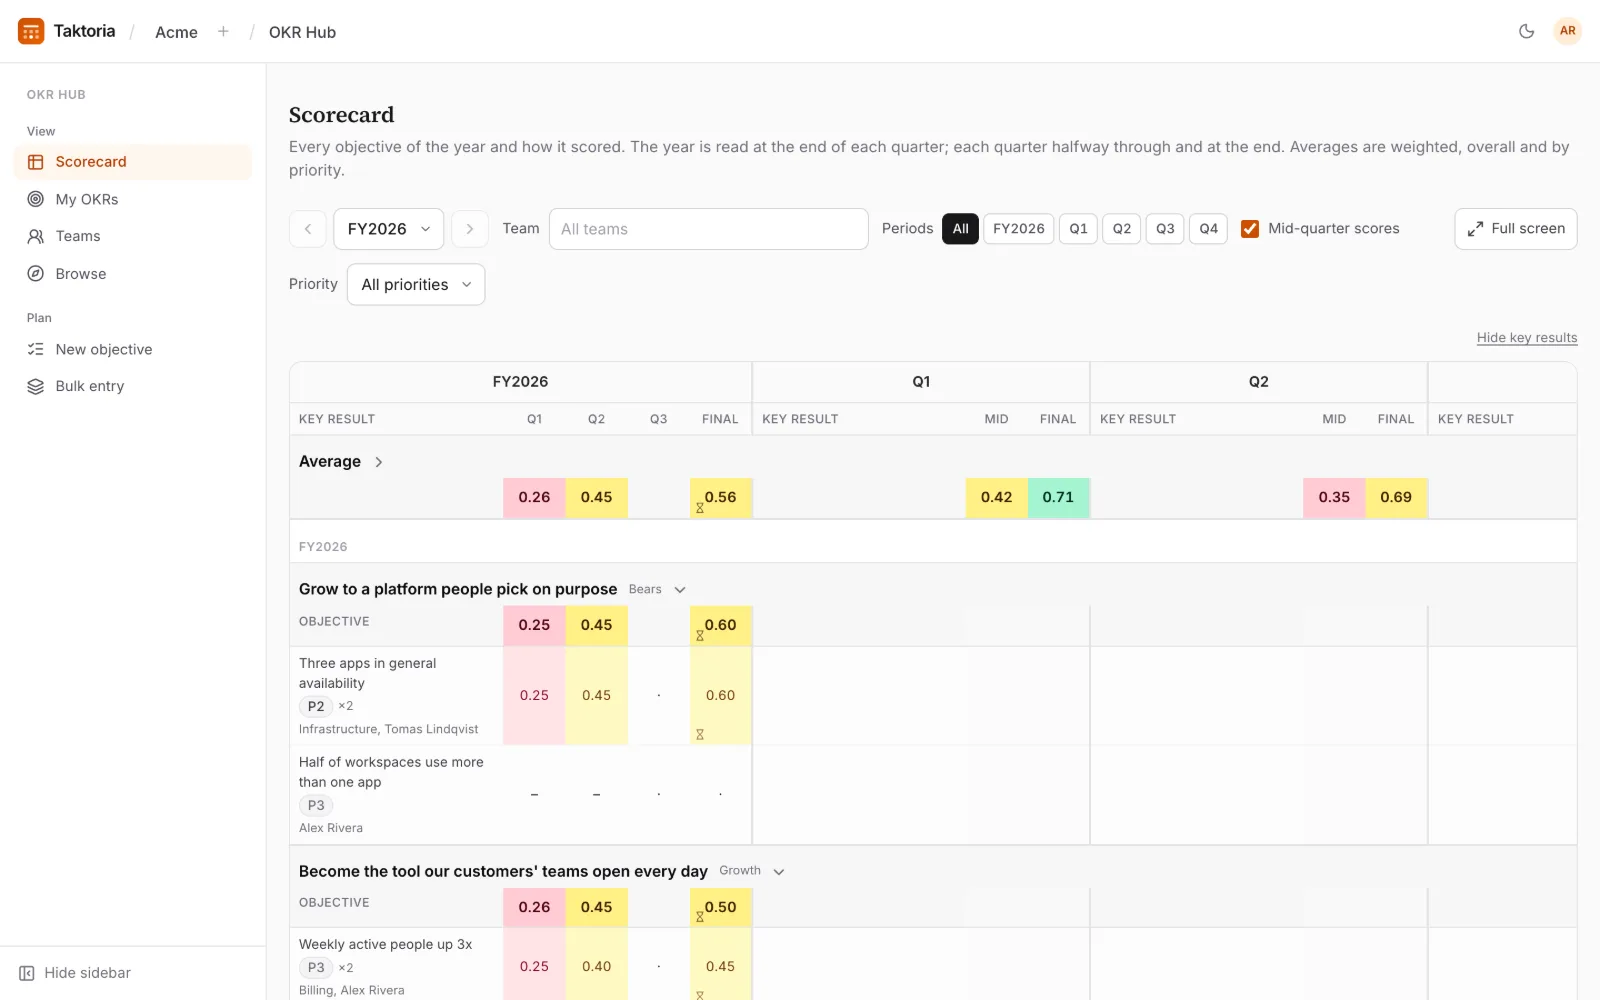The image size is (1600, 1000).
Task: Expand the Average row chevron
Action: (x=378, y=462)
